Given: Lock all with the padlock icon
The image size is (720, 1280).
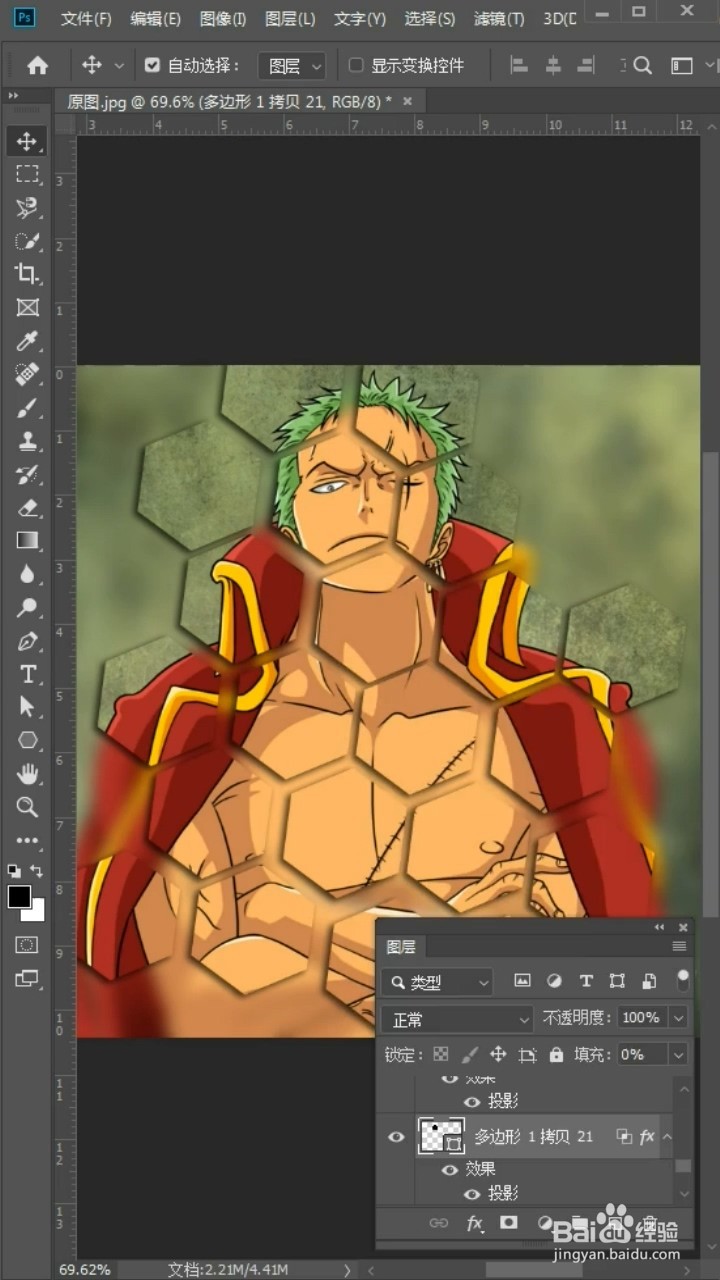Looking at the screenshot, I should (x=556, y=1054).
